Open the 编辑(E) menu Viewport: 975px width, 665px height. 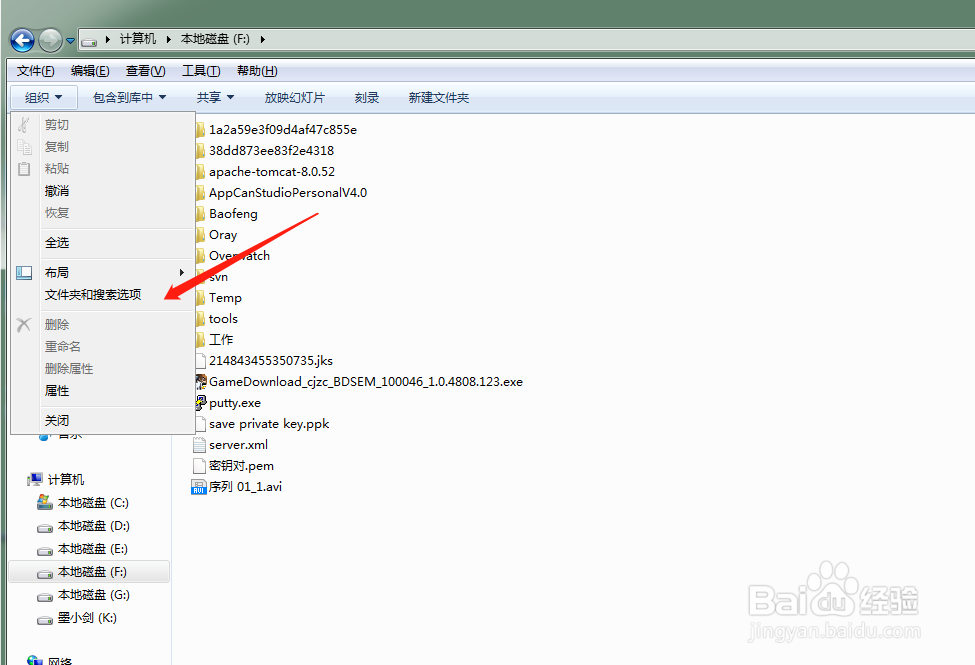click(90, 71)
